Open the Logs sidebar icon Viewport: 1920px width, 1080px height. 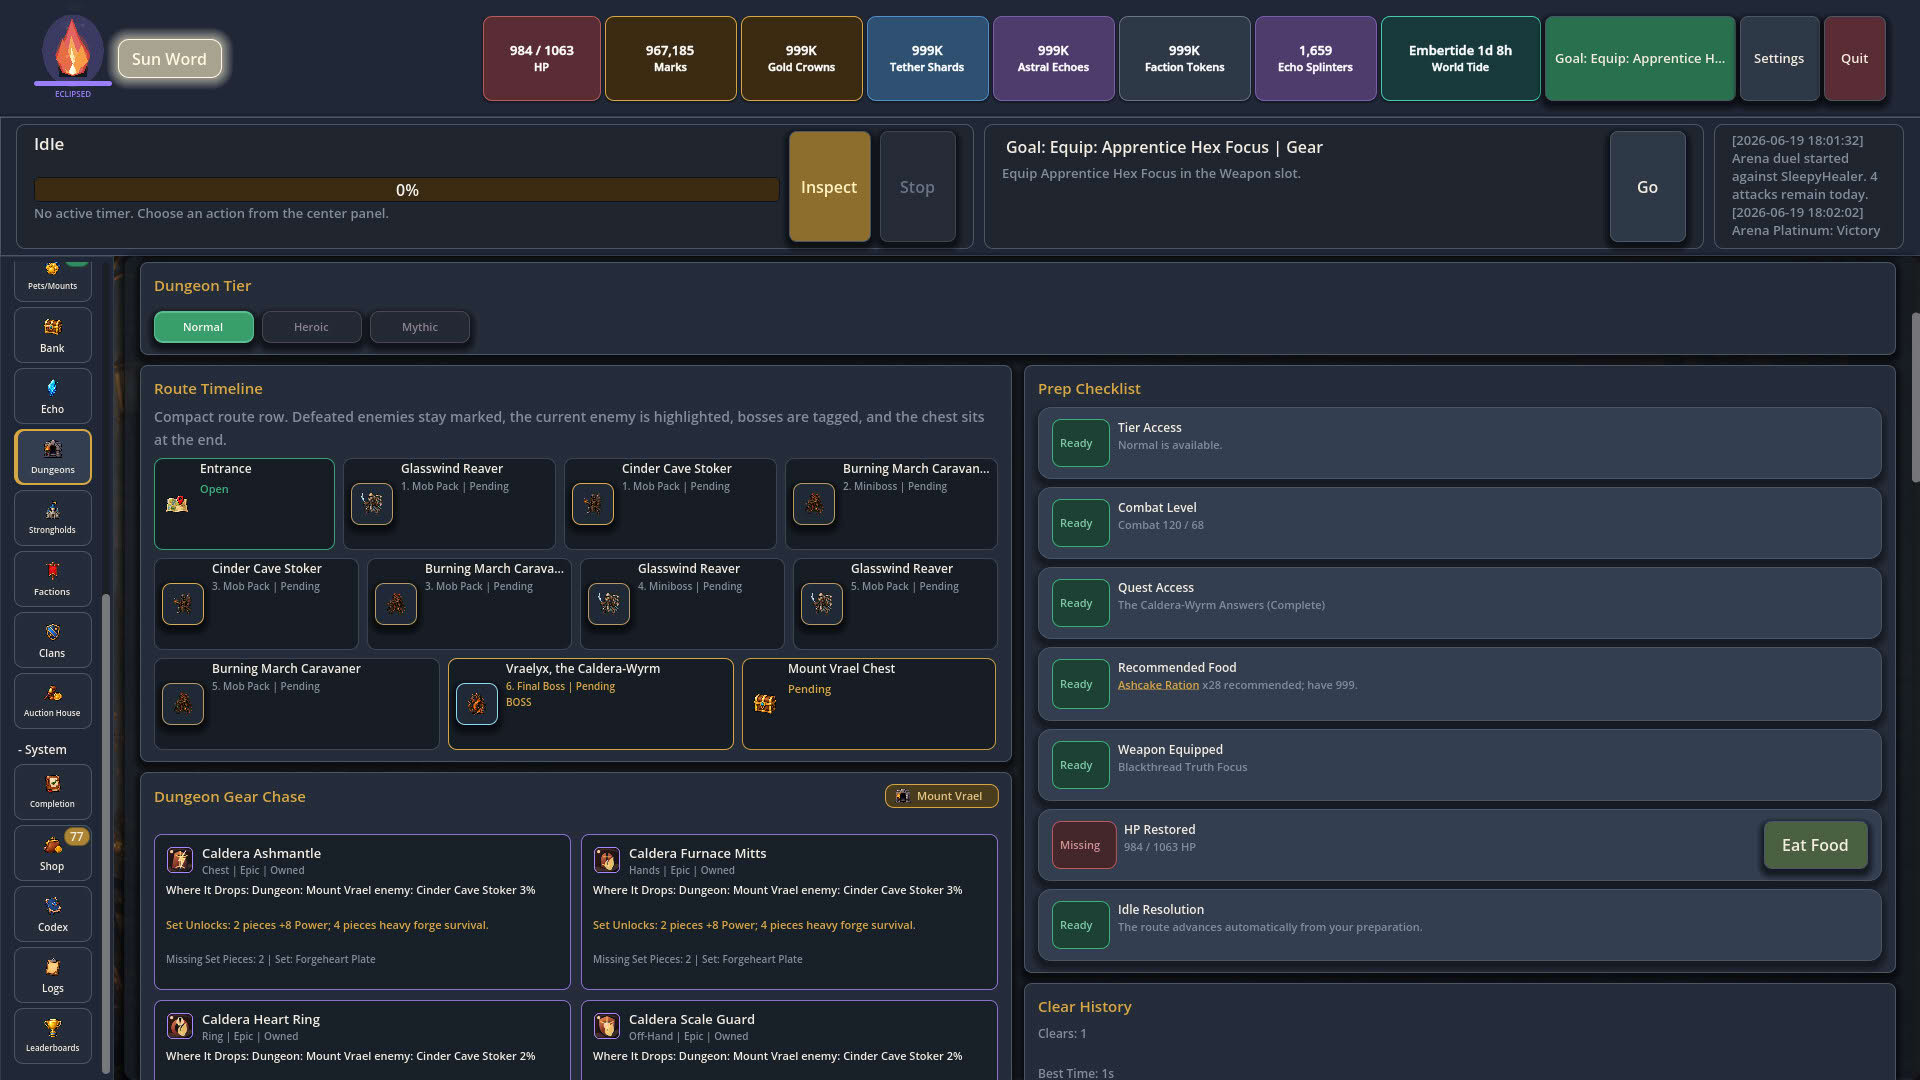pos(53,975)
